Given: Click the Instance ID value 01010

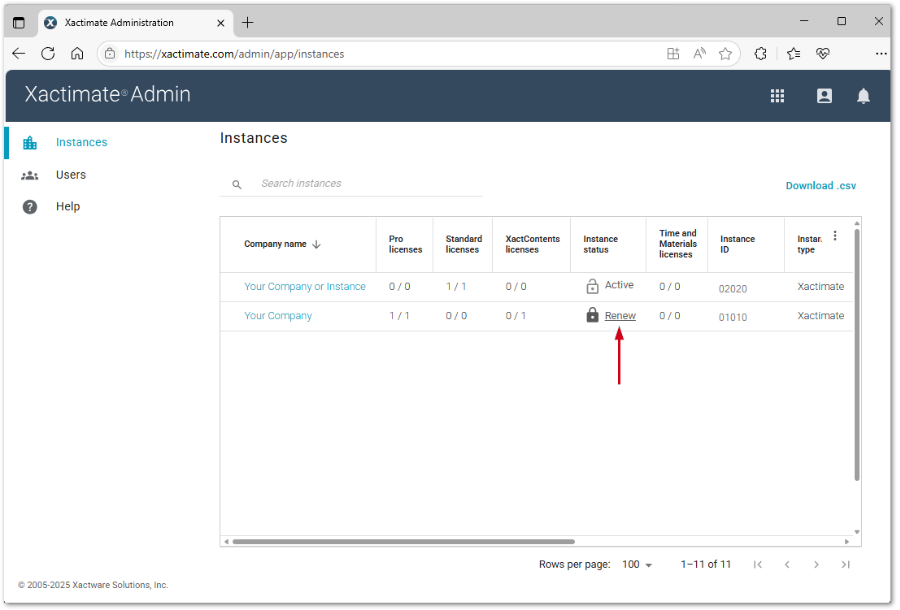Looking at the screenshot, I should tap(732, 317).
